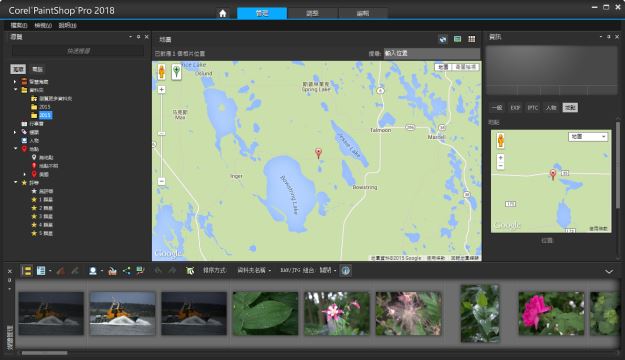The width and height of the screenshot is (625, 360).
Task: Click the blue info icon in organizer toolbar
Action: [x=346, y=271]
